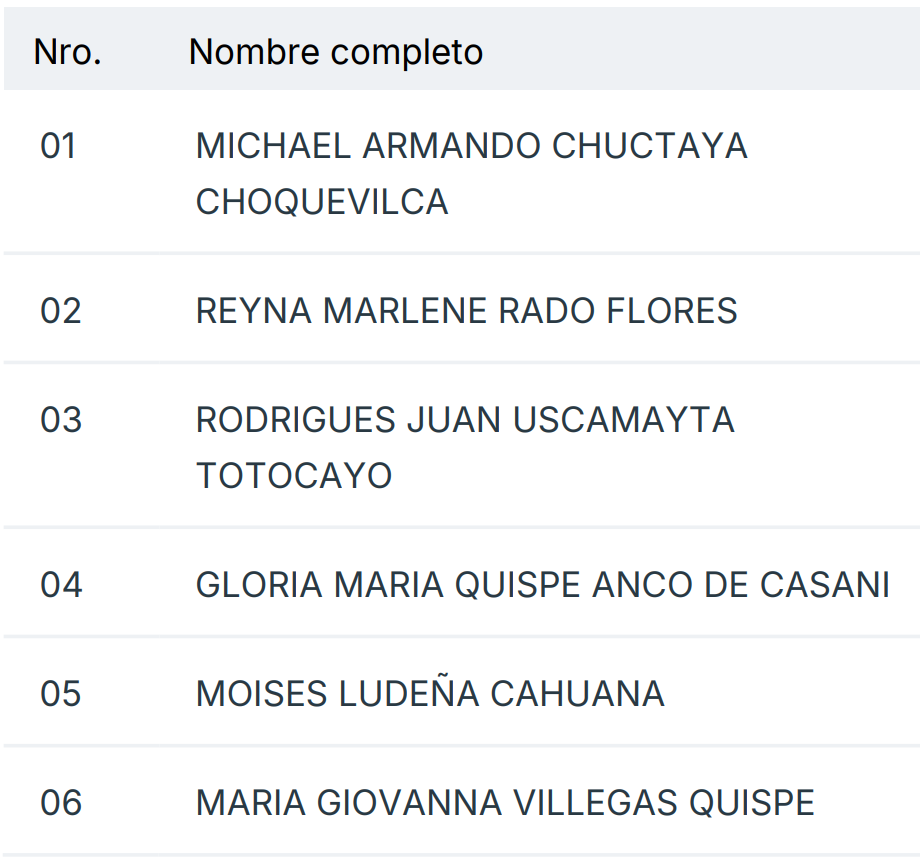Select row number 02
Screen dimensions: 920x864
click(60, 311)
